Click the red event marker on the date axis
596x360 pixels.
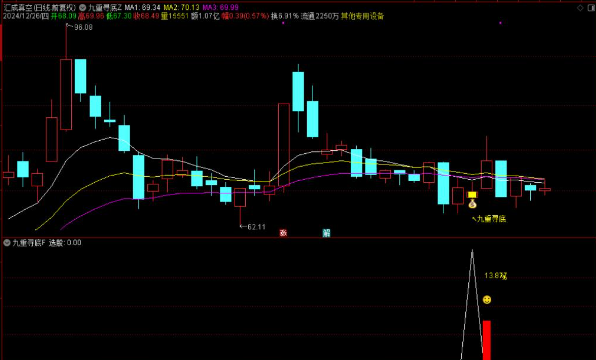point(283,233)
